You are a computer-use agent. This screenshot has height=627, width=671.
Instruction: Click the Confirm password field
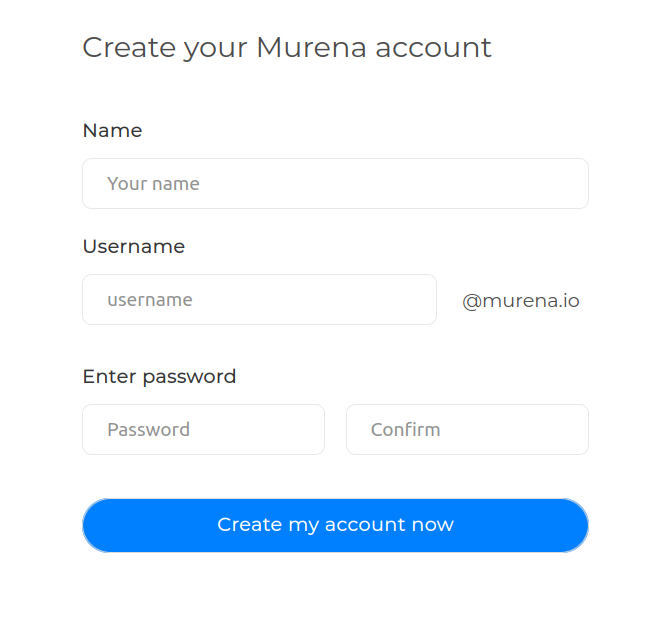[467, 430]
